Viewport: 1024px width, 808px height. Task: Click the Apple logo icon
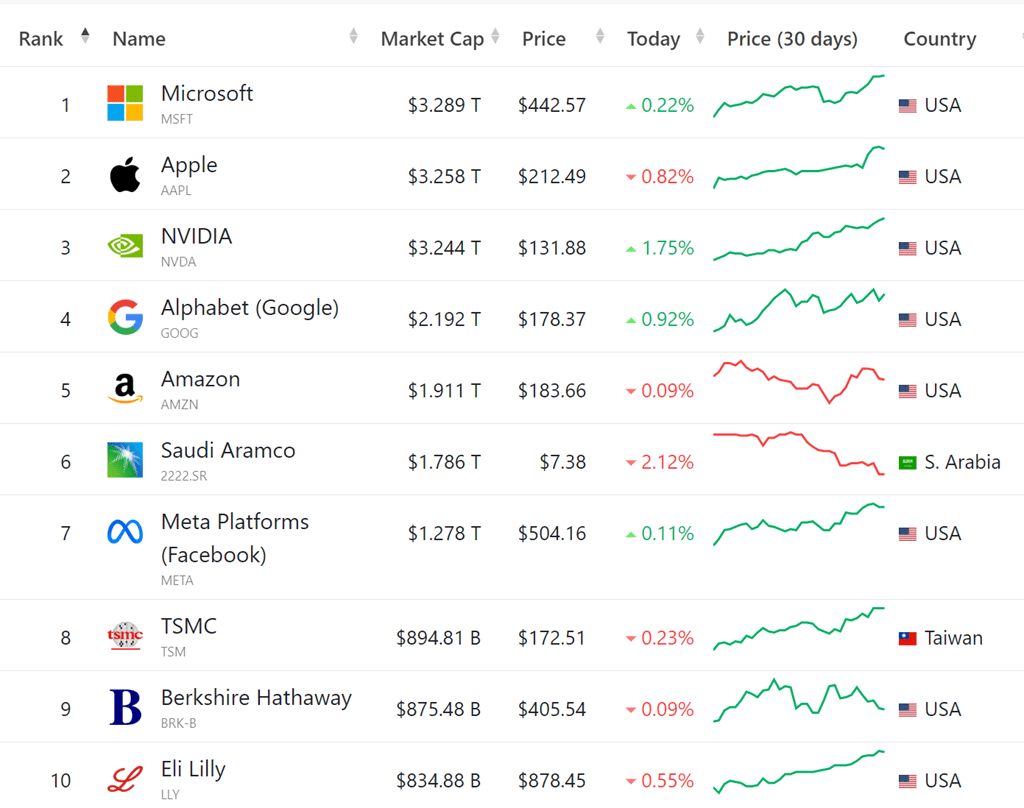[125, 176]
